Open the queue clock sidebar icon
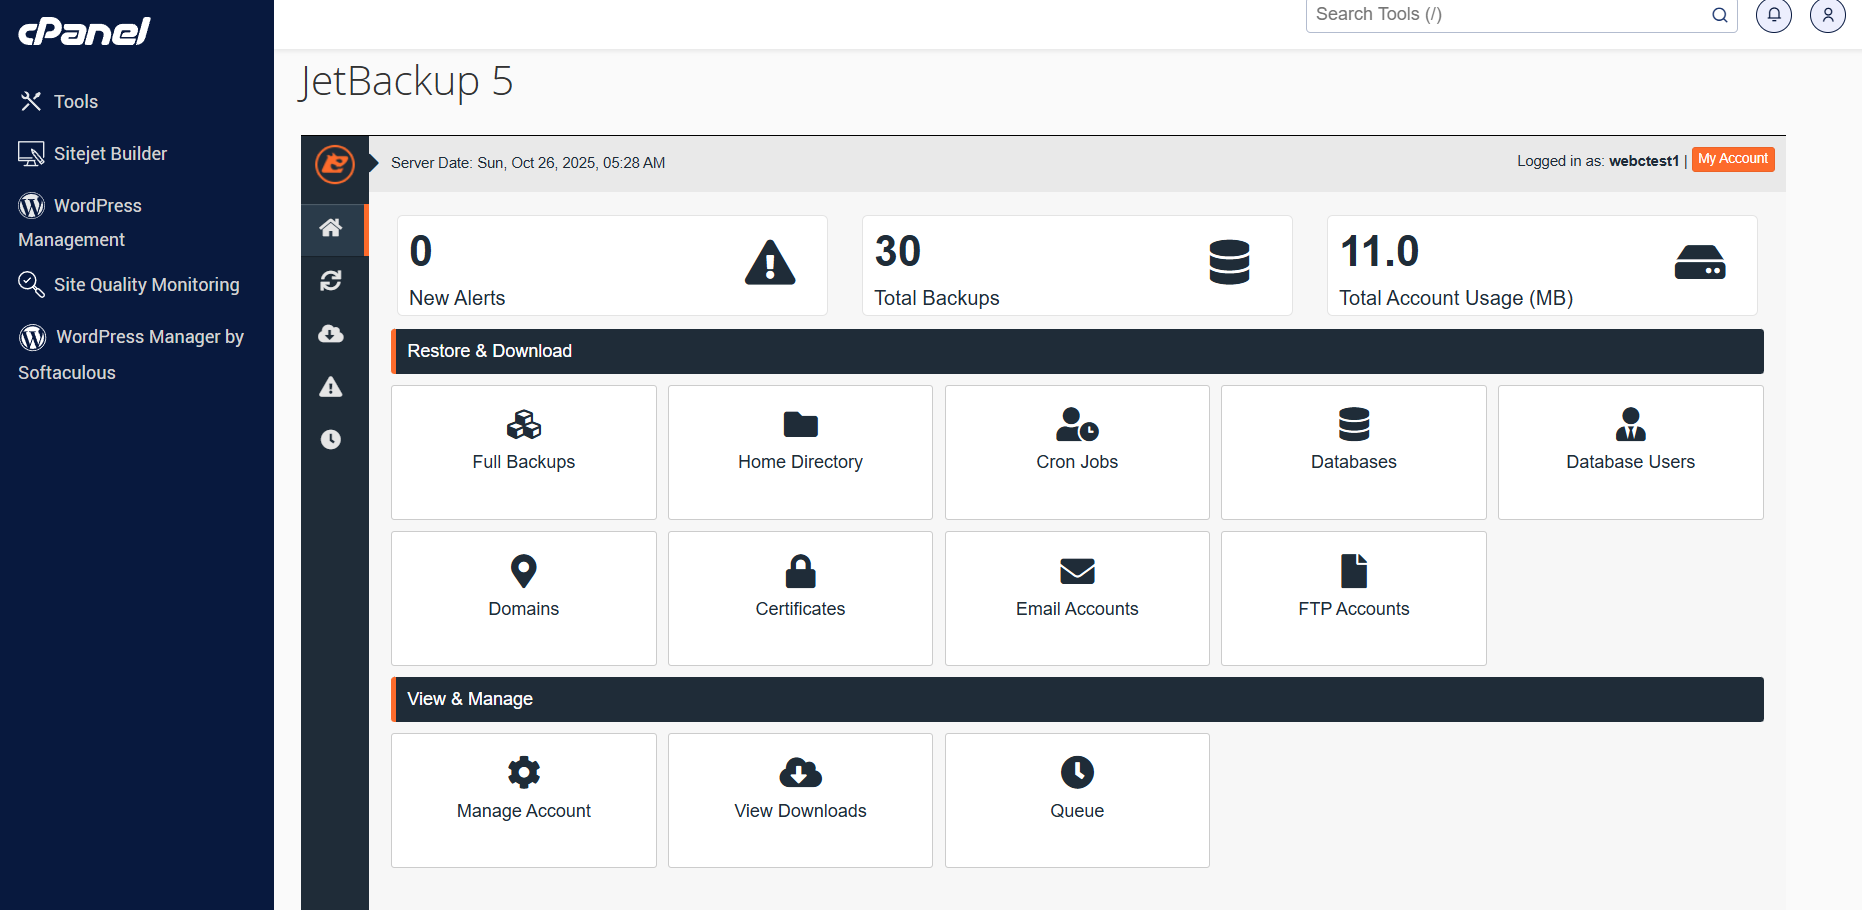 [x=331, y=439]
